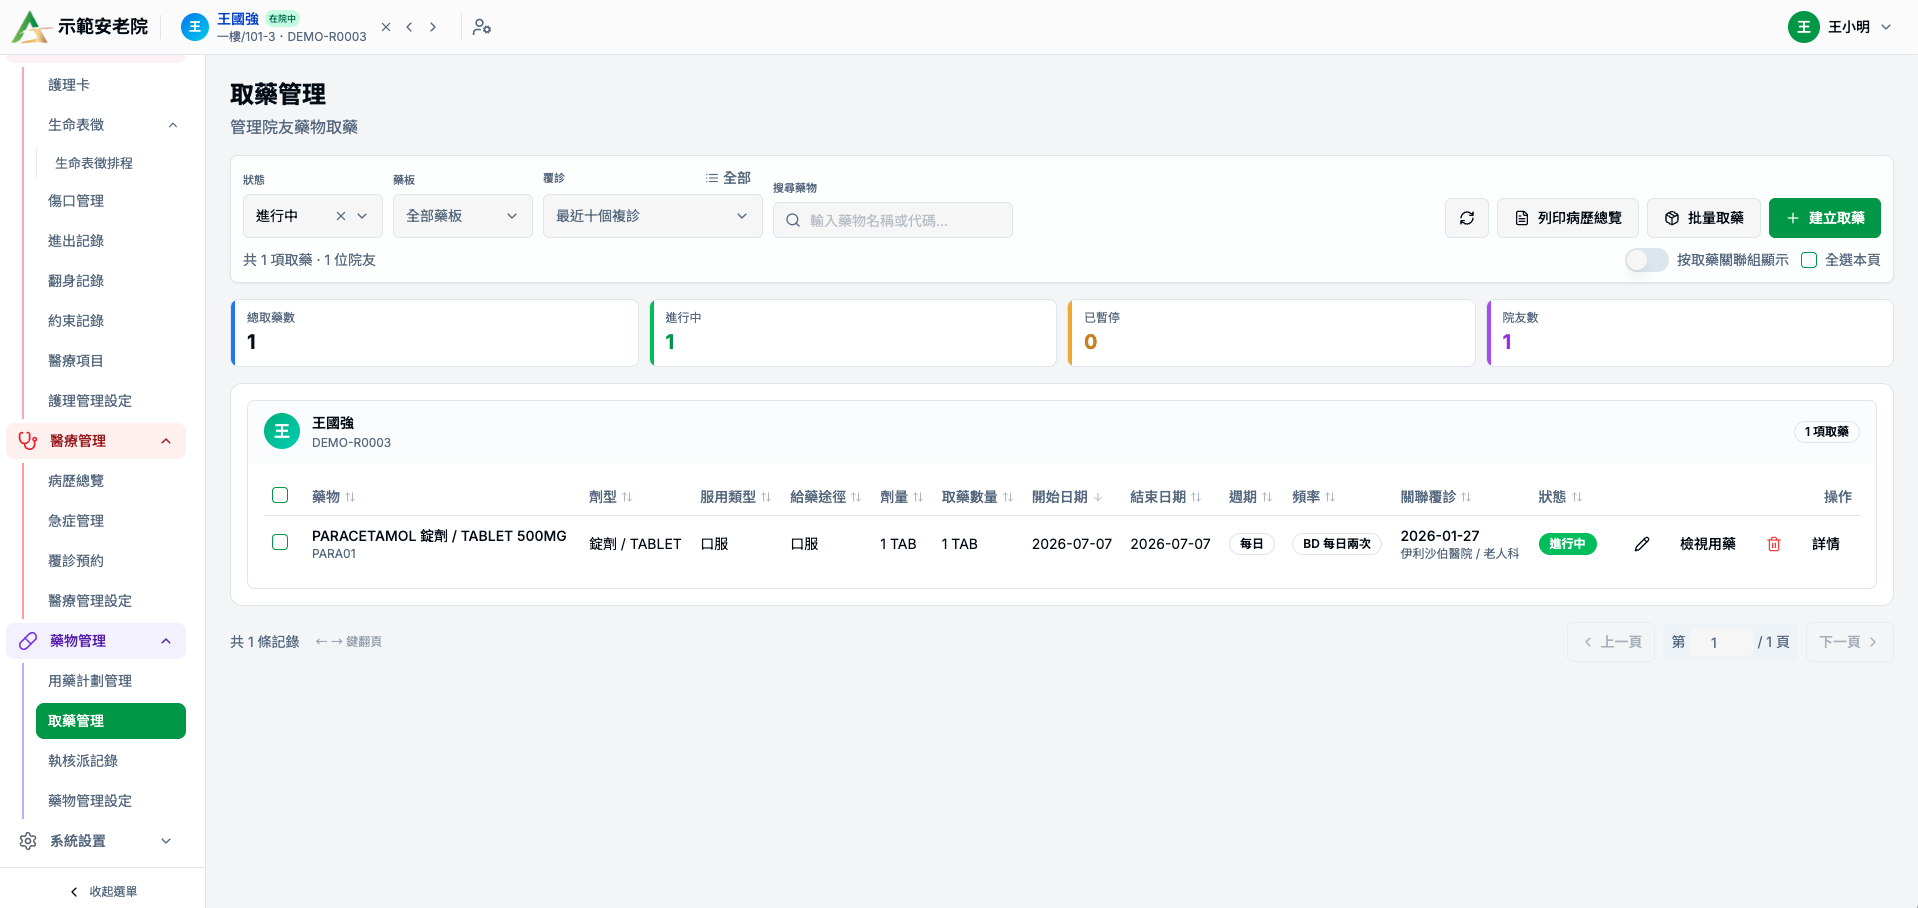Open the 最近十個複診 dropdown
The width and height of the screenshot is (1918, 908).
click(x=653, y=216)
